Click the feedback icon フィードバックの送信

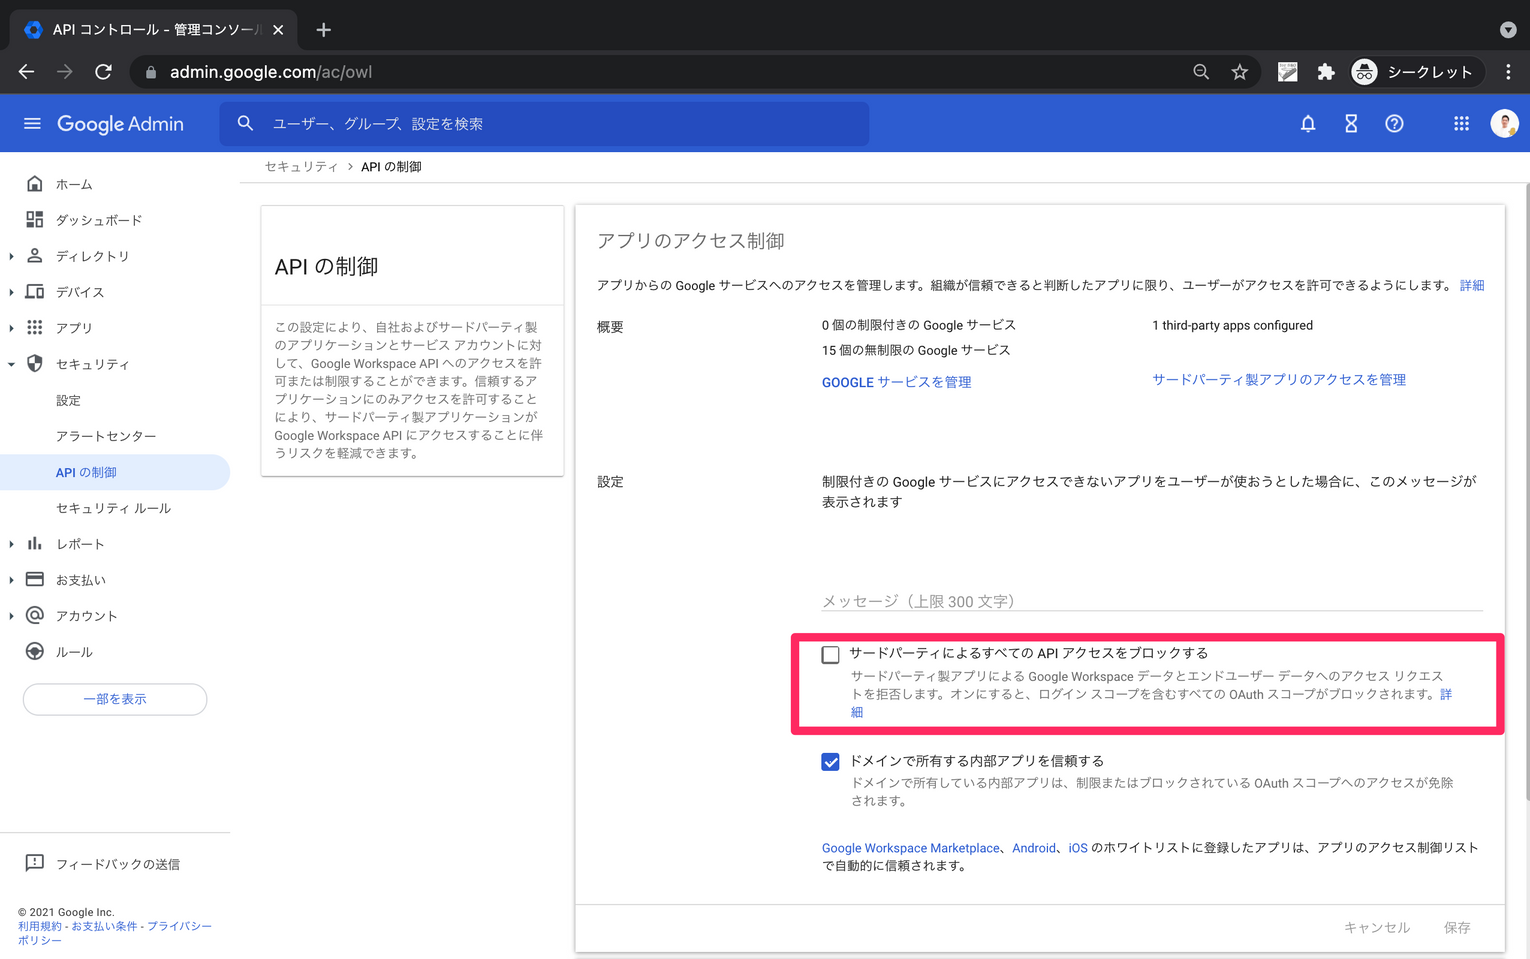point(35,863)
